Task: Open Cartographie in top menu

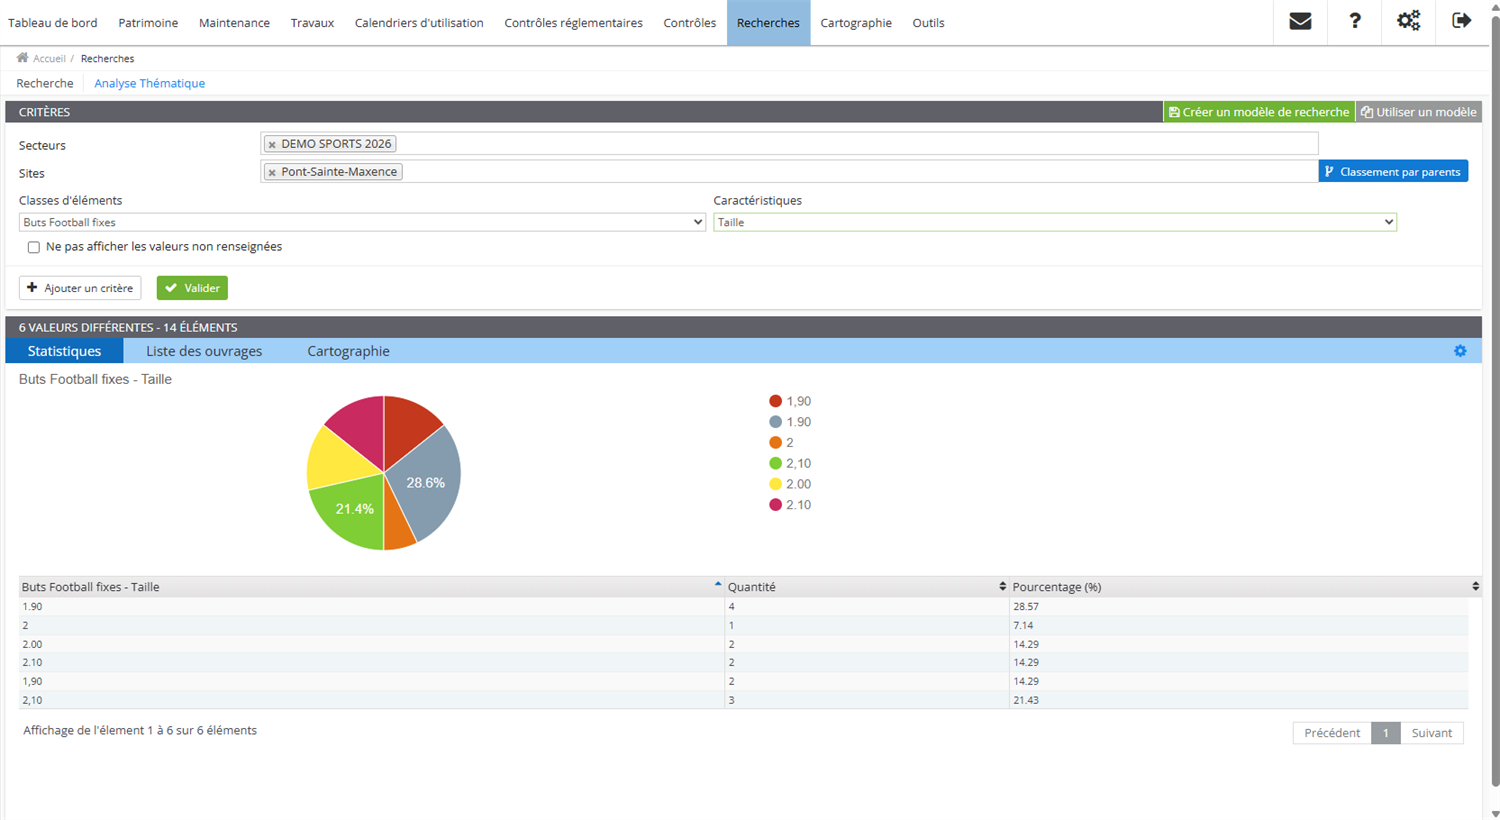Action: click(x=856, y=22)
